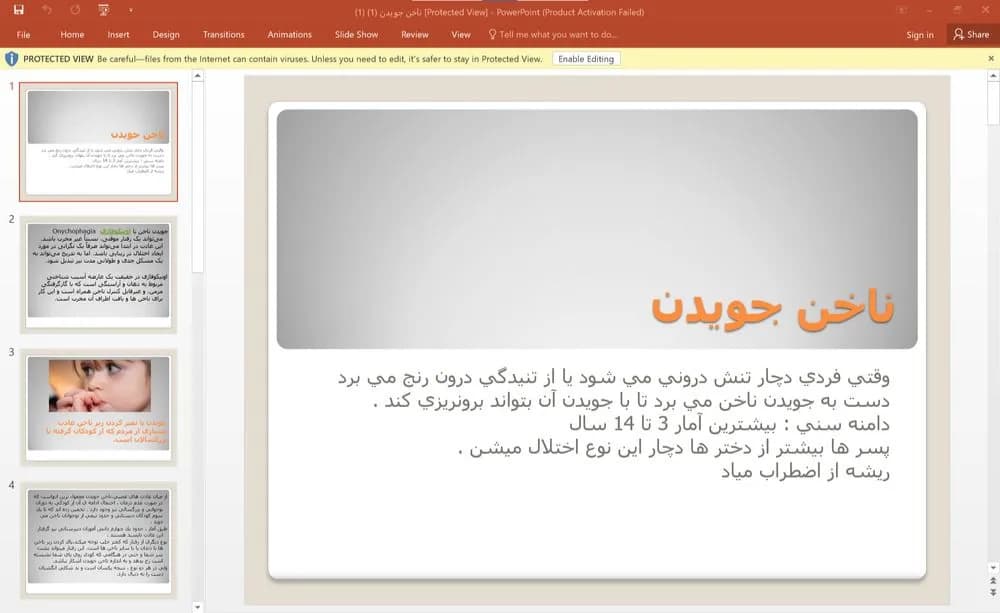Click the last text line ريشه از اضطراب مياد
Viewport: 1000px width, 613px height.
click(x=805, y=471)
